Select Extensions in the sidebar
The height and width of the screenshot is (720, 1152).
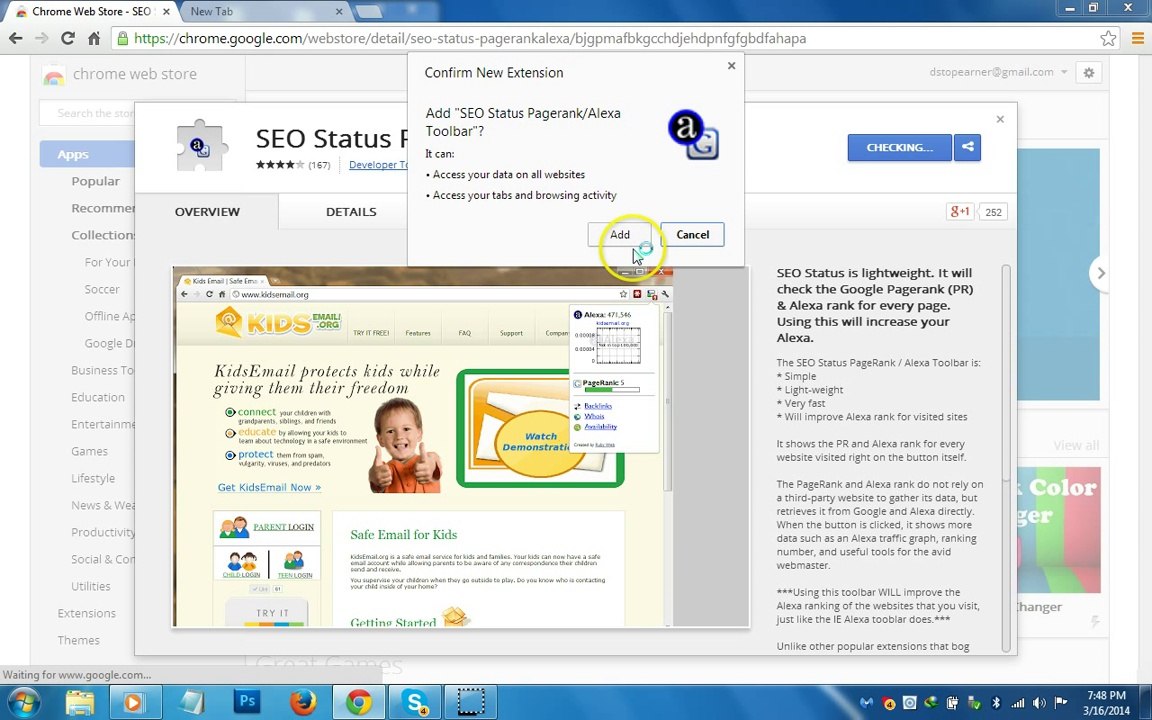click(x=87, y=613)
